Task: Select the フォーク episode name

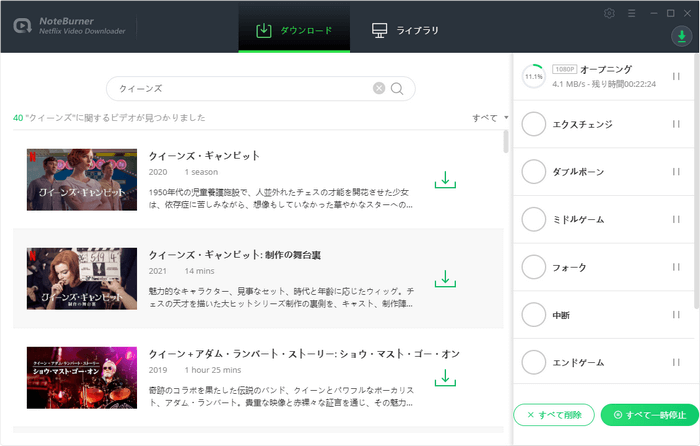Action: 569,267
